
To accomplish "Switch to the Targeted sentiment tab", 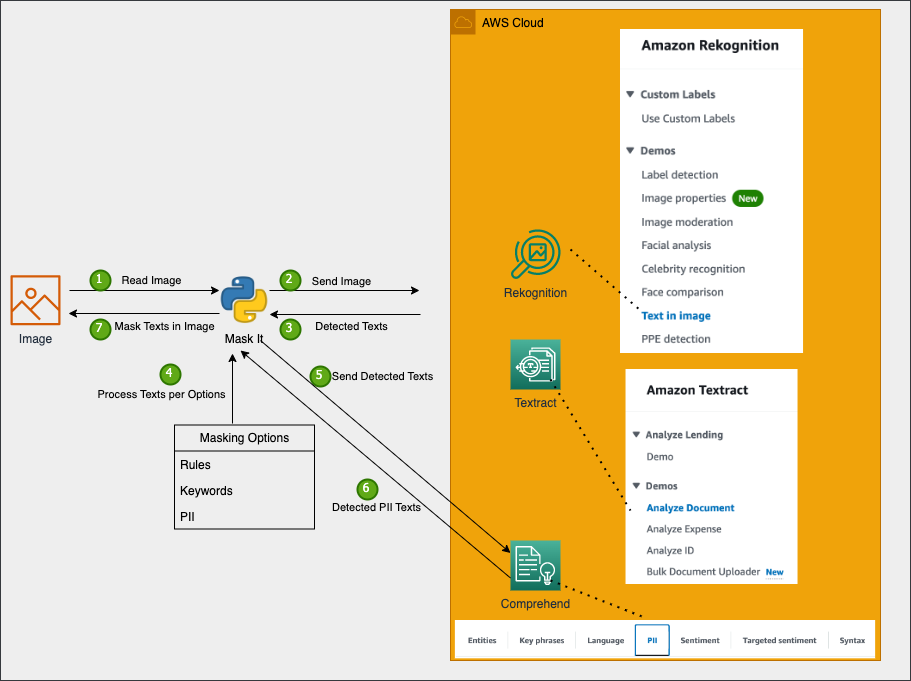I will point(779,640).
